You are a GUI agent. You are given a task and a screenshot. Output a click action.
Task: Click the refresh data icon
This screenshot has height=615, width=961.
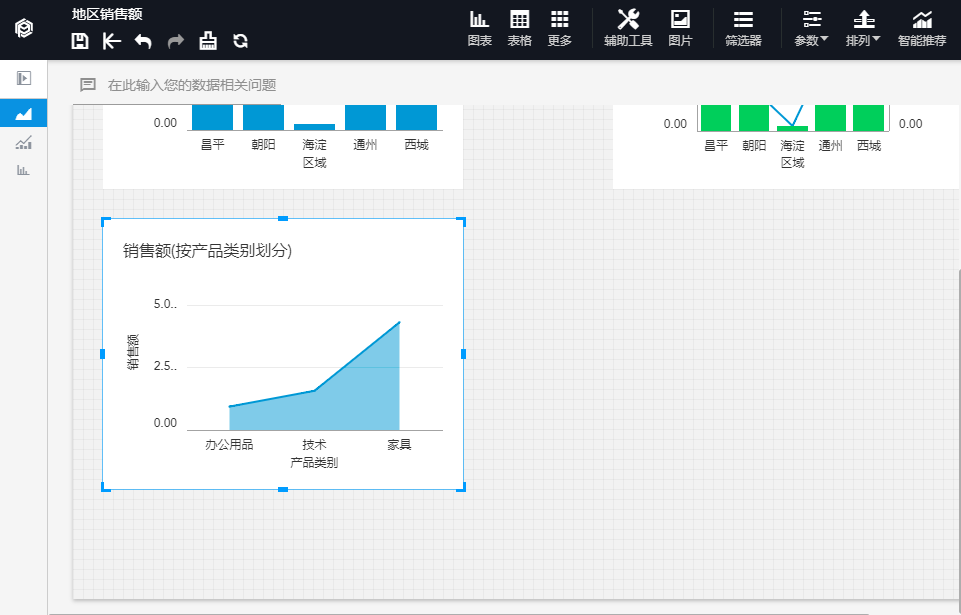pos(240,41)
